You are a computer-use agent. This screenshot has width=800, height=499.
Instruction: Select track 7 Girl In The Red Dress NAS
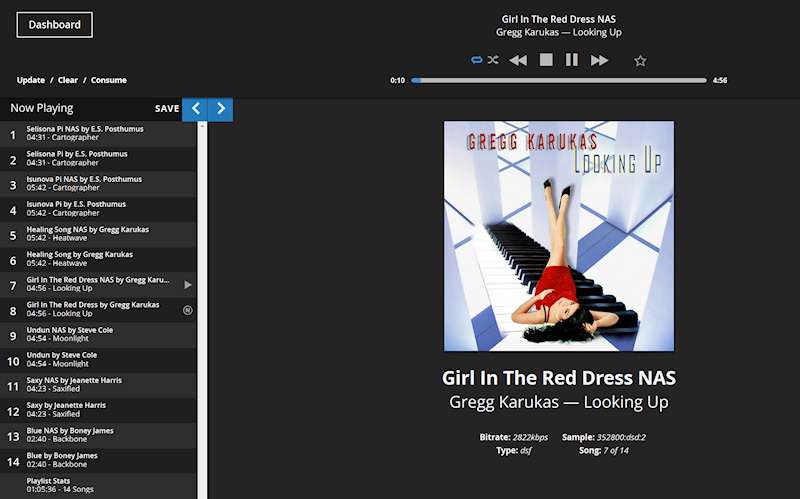tap(98, 285)
